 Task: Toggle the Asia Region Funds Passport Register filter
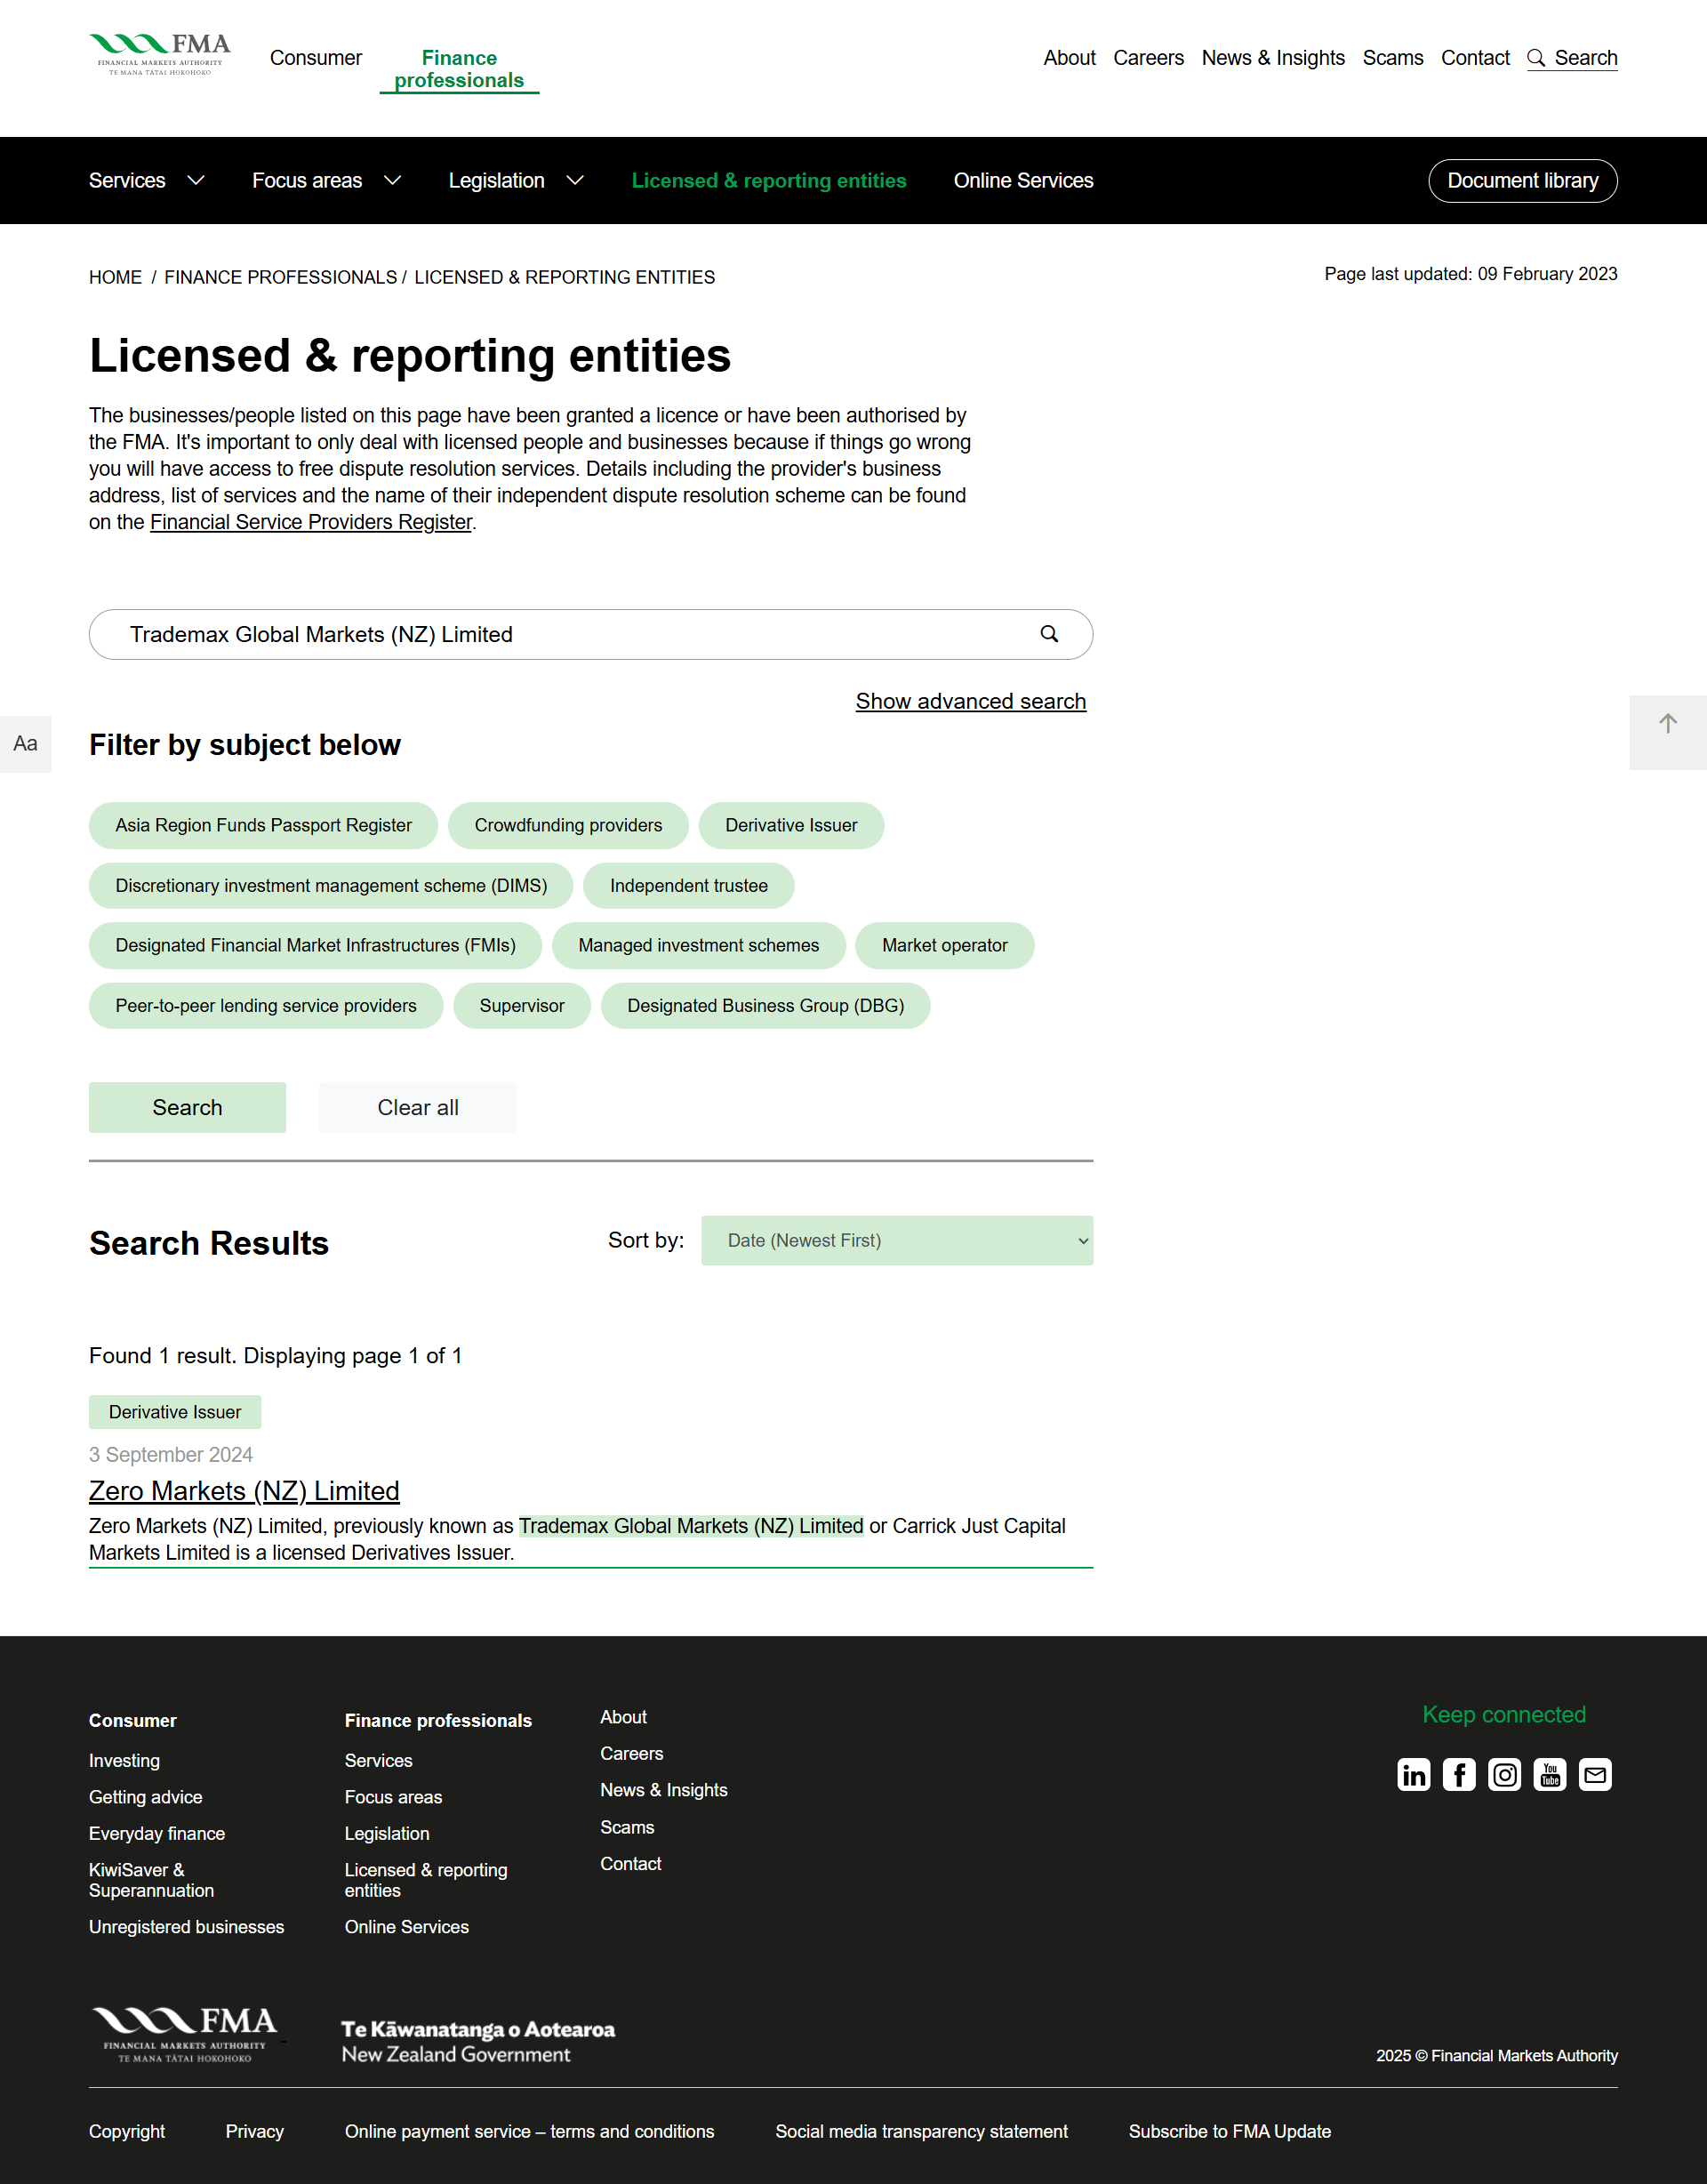tap(263, 825)
